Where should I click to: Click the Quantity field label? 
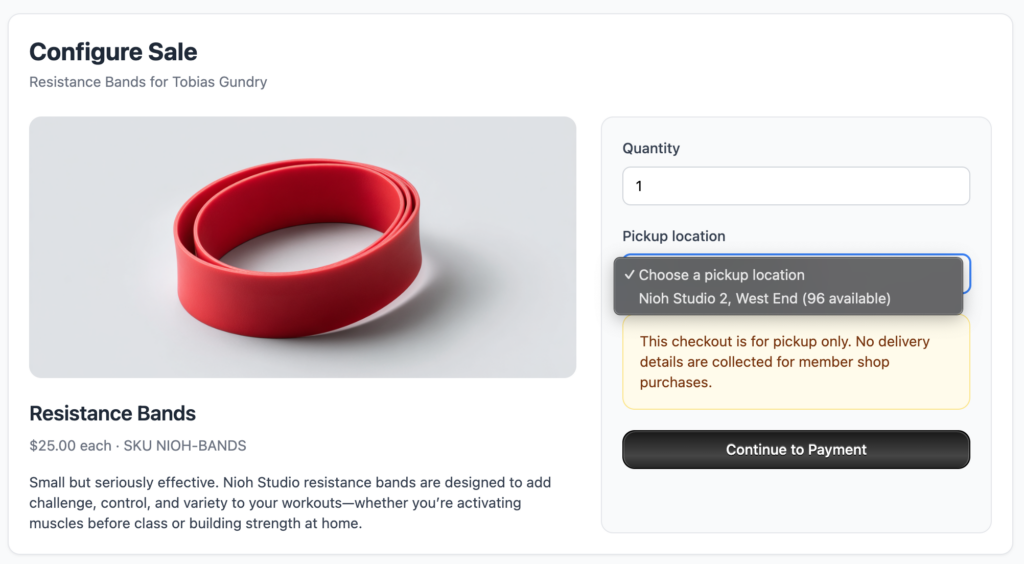click(651, 148)
